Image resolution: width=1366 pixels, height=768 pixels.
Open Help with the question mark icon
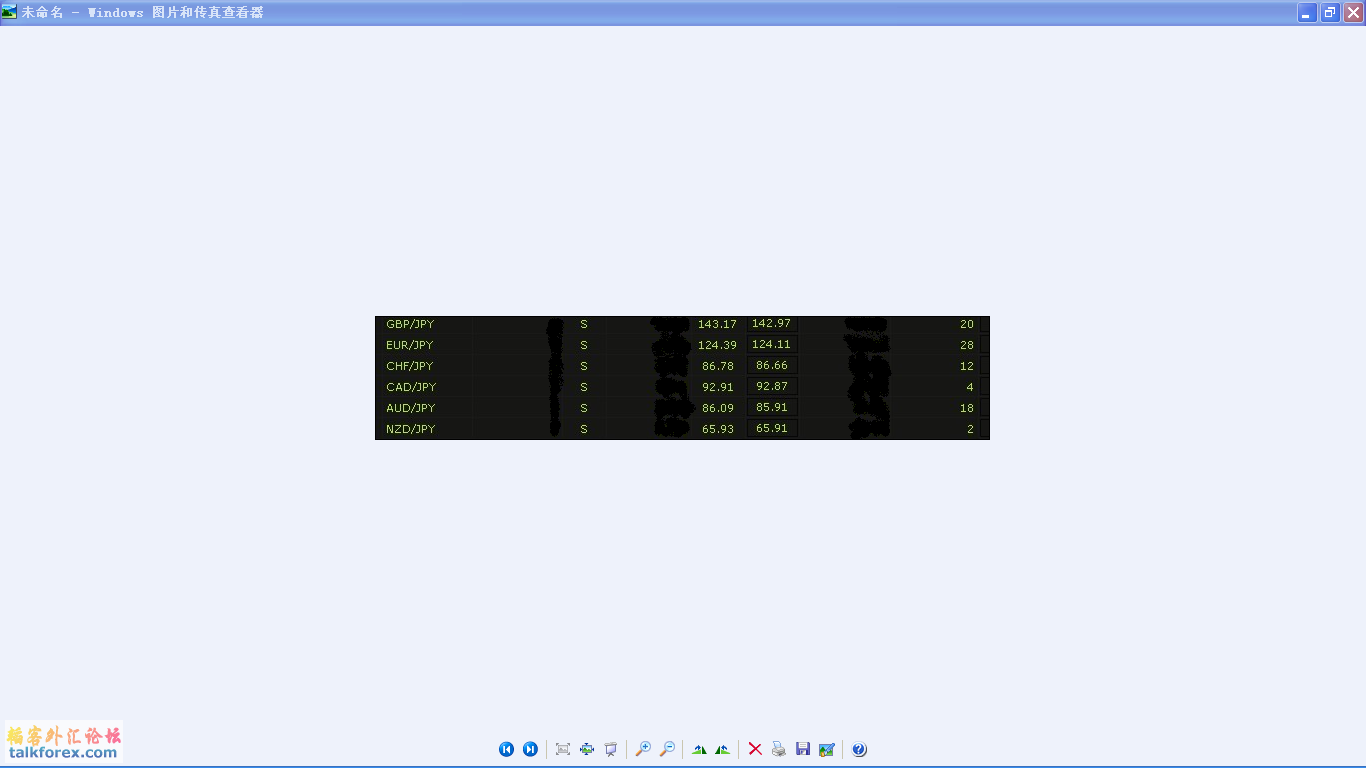coord(859,749)
